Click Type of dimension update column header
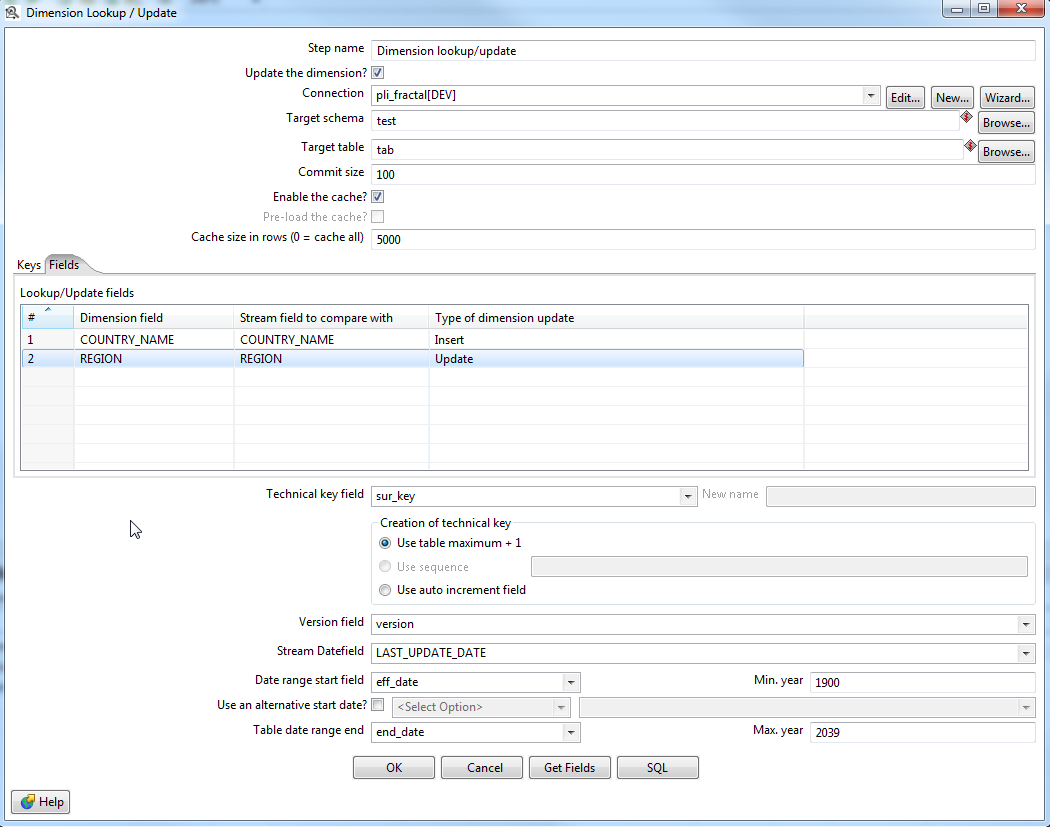 (616, 317)
